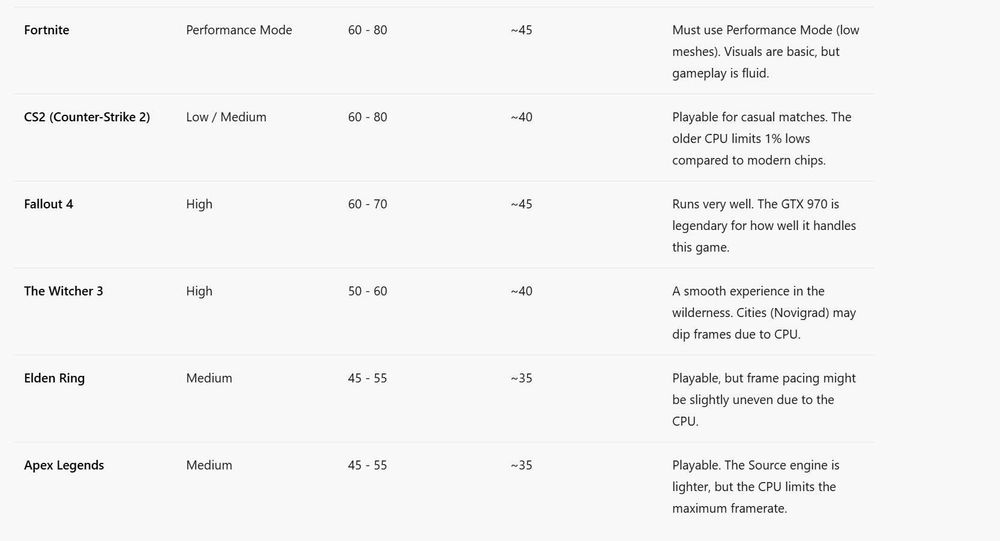The width and height of the screenshot is (1000, 541).
Task: Select the 50 - 60 FPS value
Action: [x=367, y=291]
